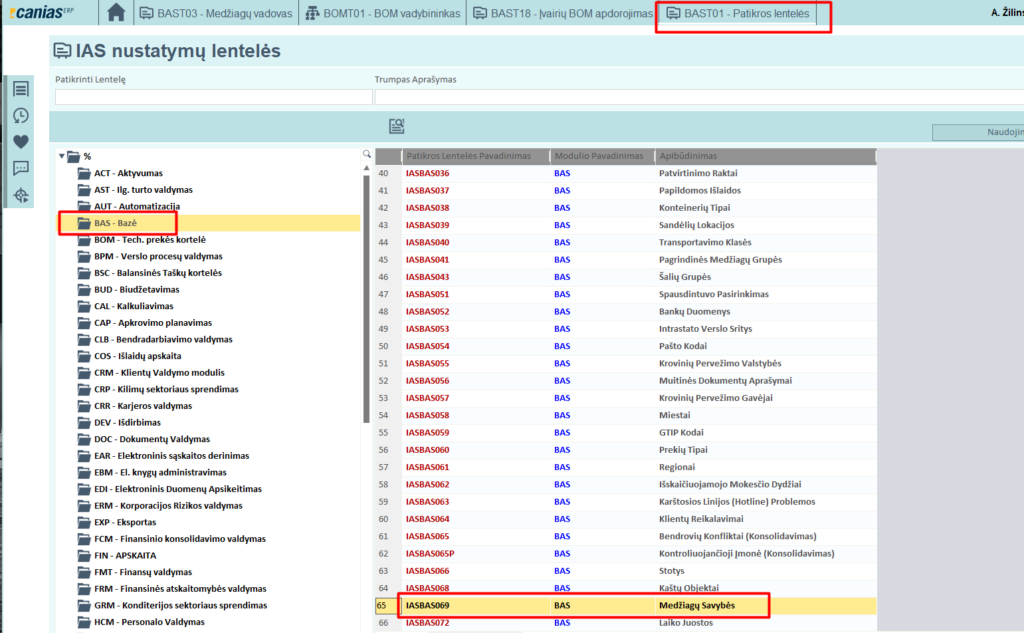This screenshot has width=1024, height=633.
Task: Click the magnifier icon beside the tree
Action: tap(367, 155)
